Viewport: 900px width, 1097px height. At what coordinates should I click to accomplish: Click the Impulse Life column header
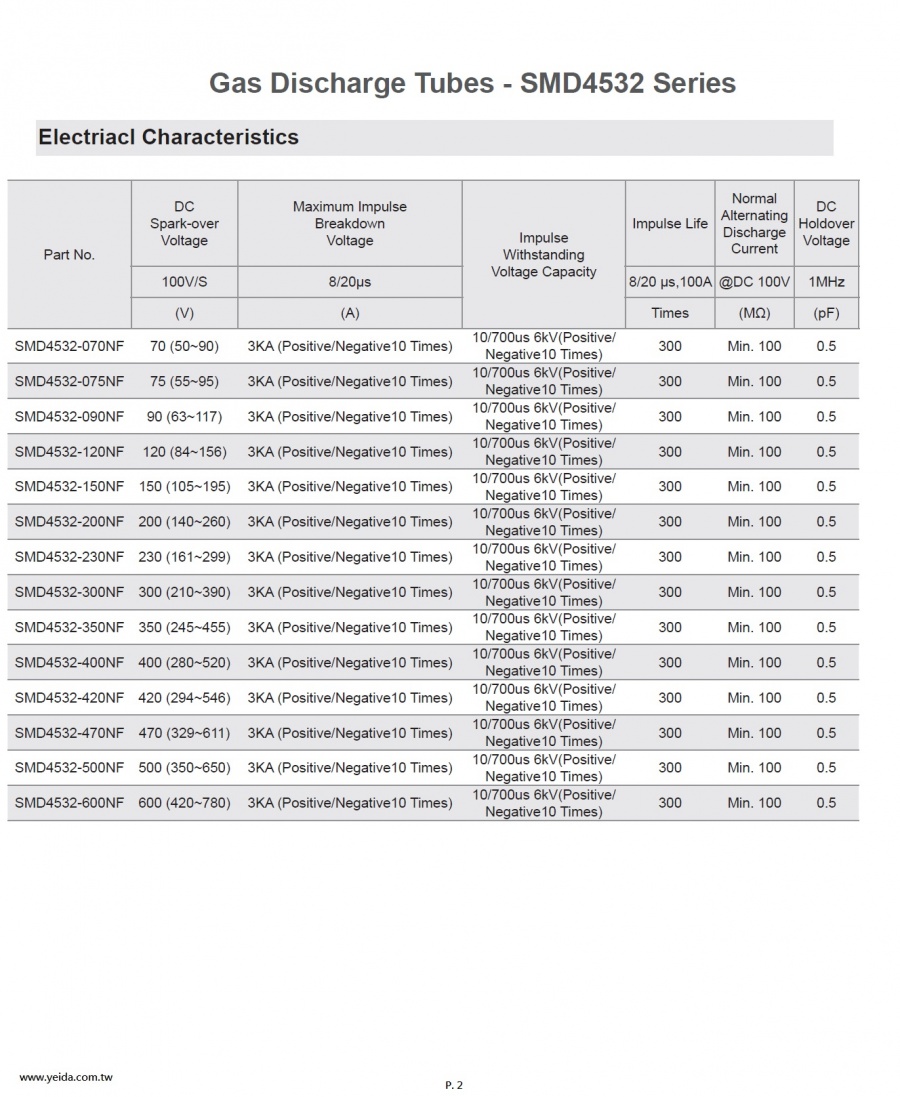(x=670, y=224)
